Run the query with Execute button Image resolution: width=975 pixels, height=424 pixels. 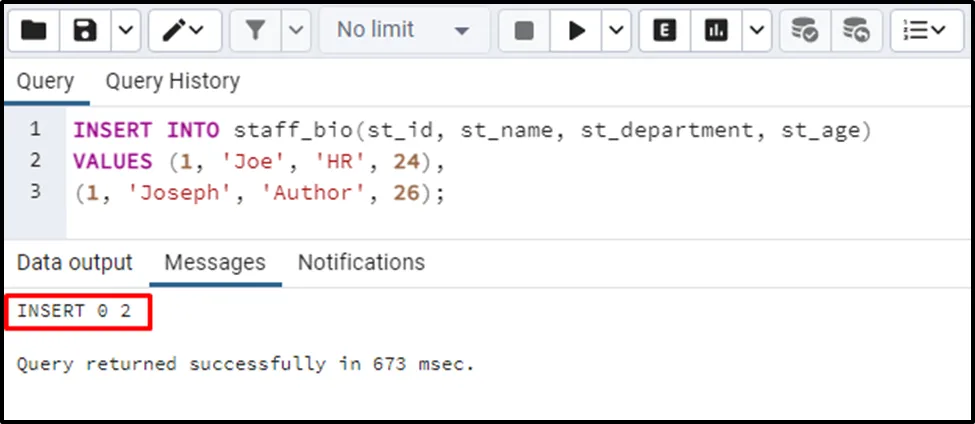576,31
